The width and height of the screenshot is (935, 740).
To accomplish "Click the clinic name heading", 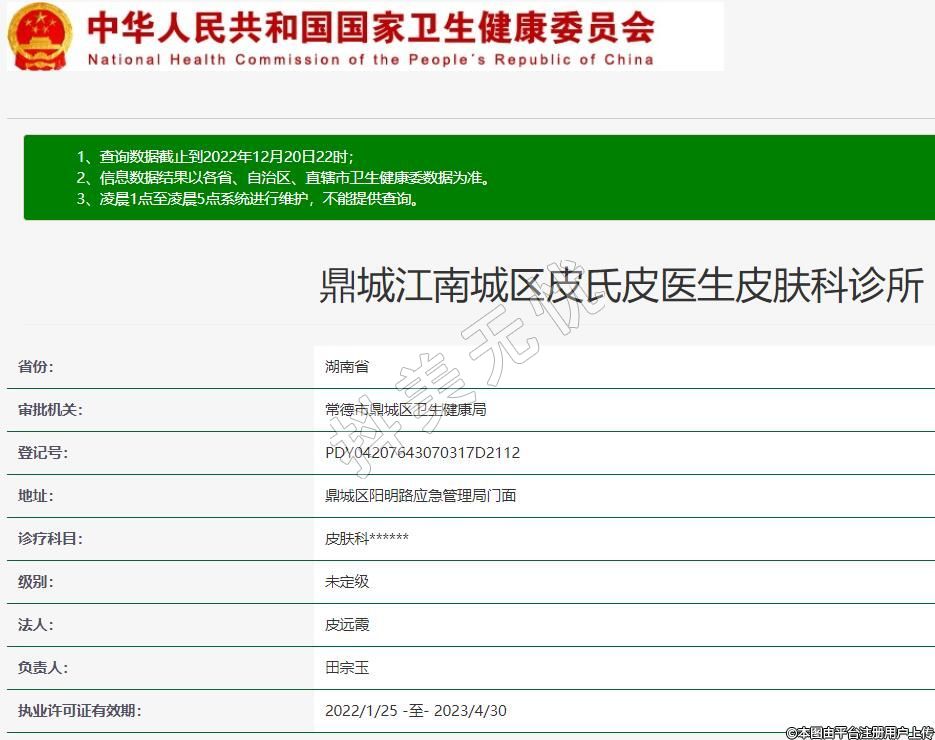I will 621,286.
